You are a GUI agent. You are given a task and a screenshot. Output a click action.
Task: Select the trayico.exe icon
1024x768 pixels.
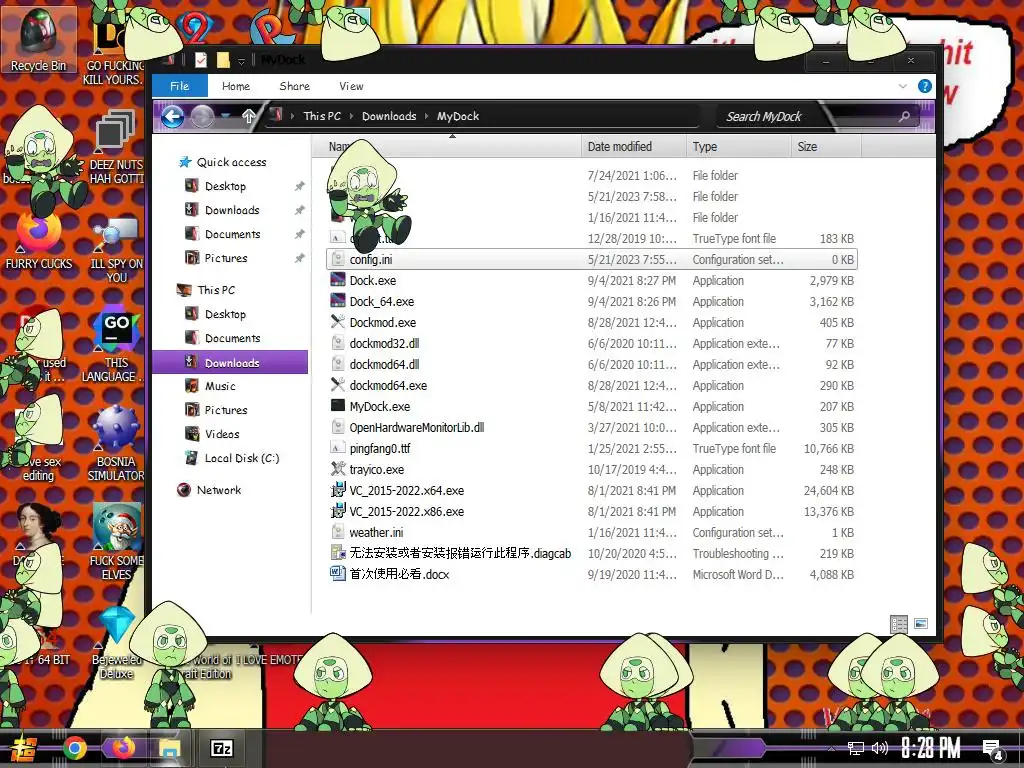tap(338, 469)
